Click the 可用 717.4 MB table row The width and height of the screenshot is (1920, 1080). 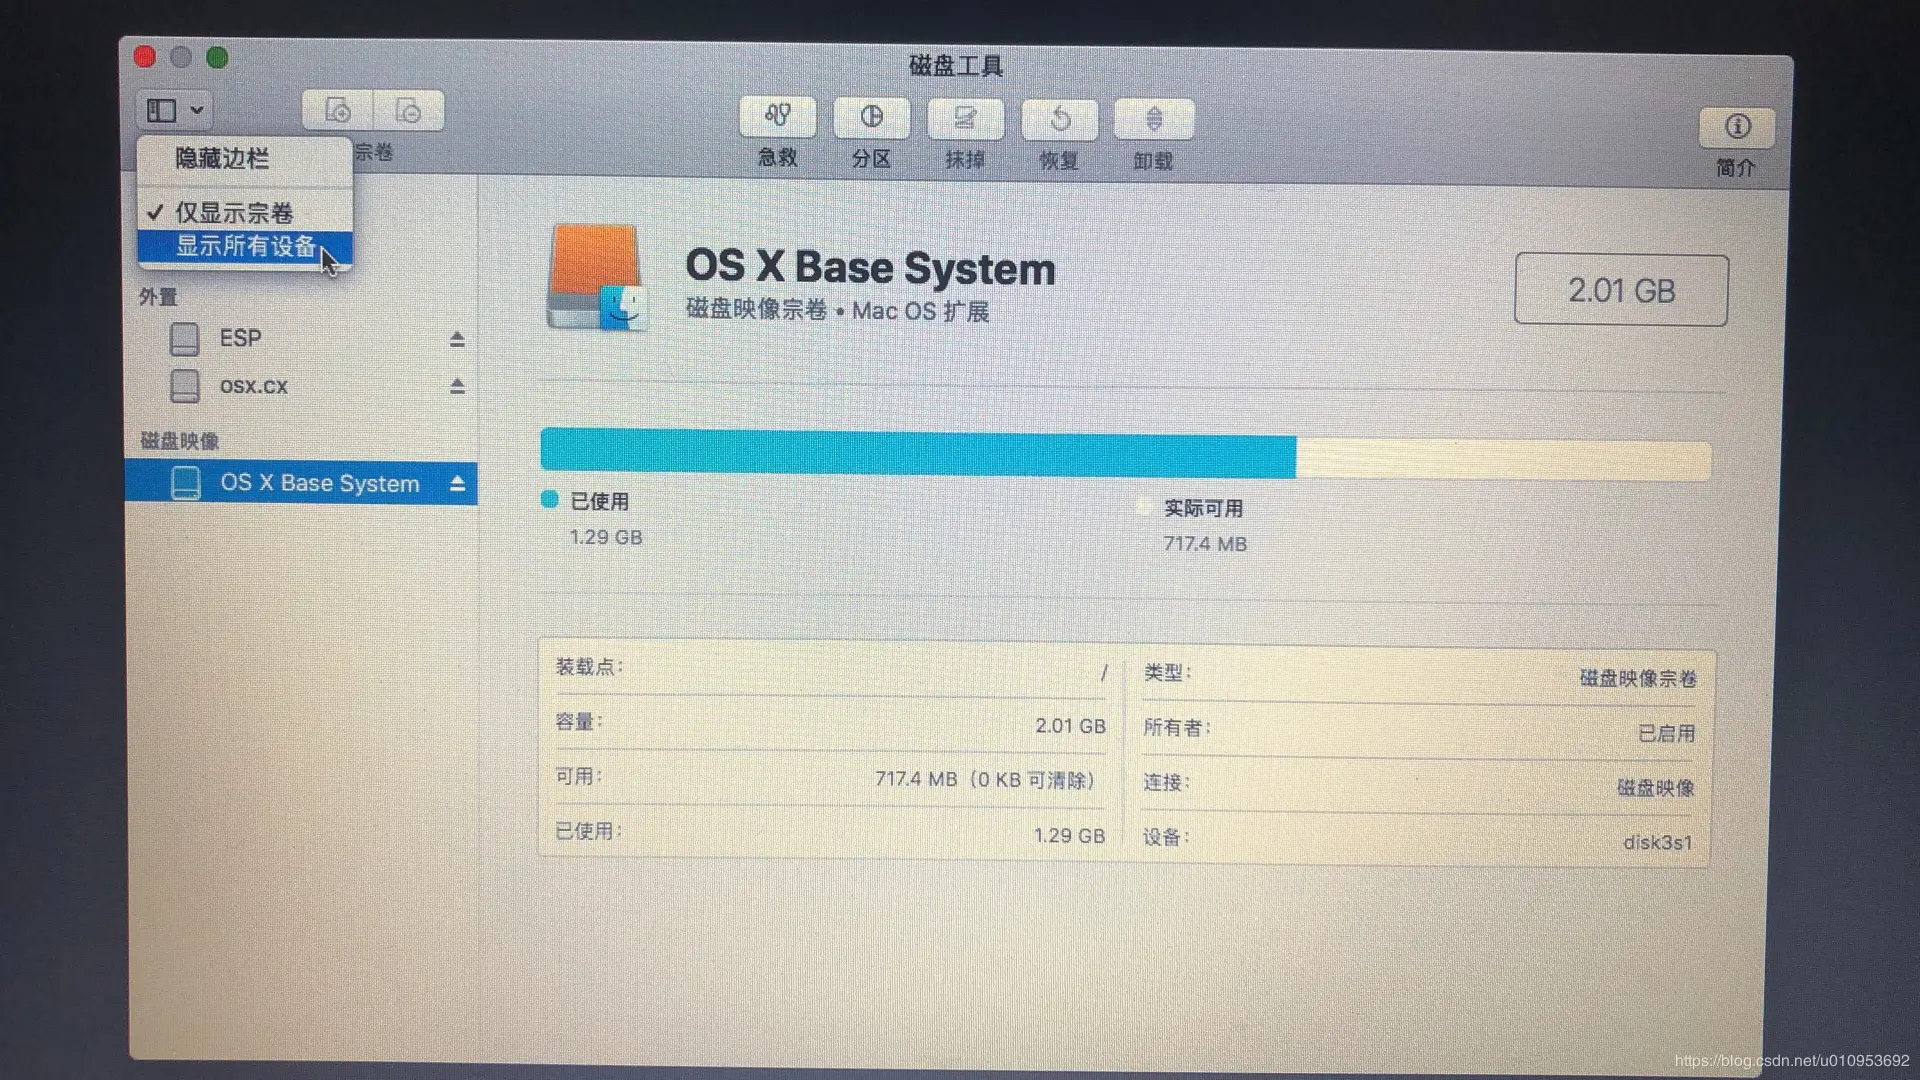(831, 778)
